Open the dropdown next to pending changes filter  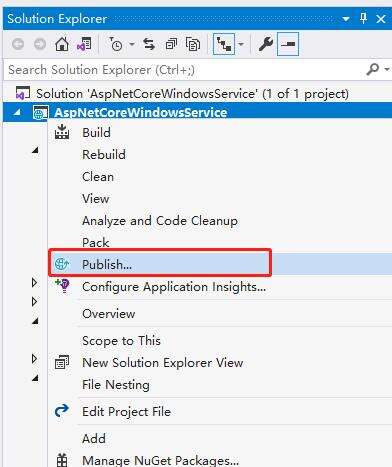[132, 44]
